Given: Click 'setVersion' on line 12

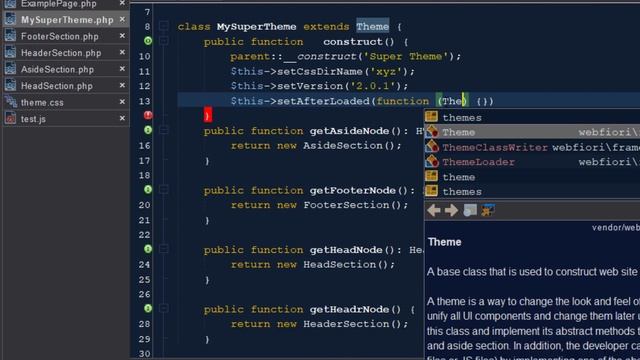Looking at the screenshot, I should [x=310, y=86].
